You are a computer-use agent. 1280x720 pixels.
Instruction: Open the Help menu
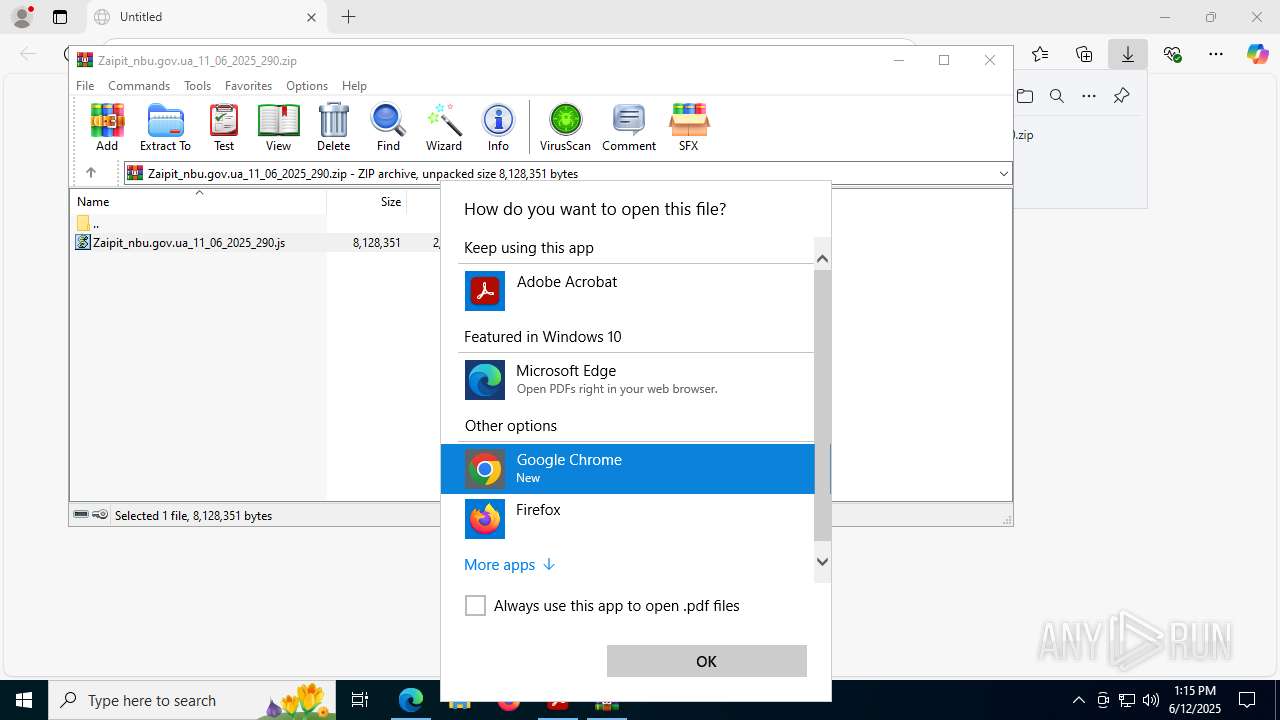click(354, 86)
